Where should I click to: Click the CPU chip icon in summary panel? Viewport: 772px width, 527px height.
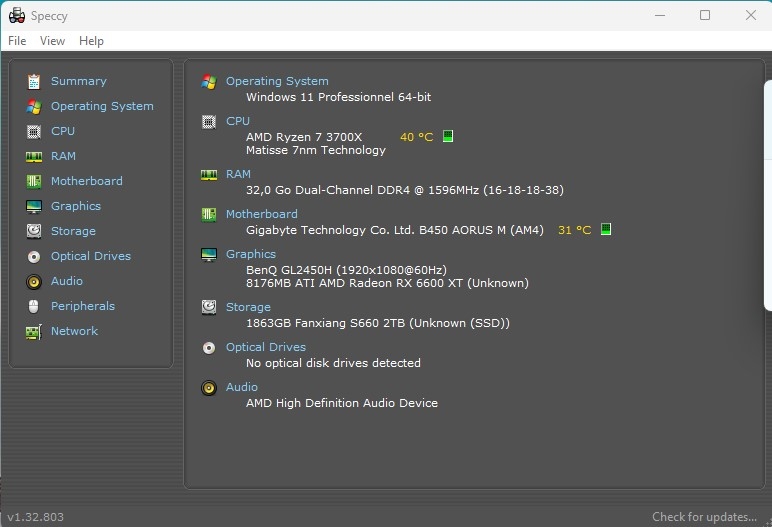[209, 122]
